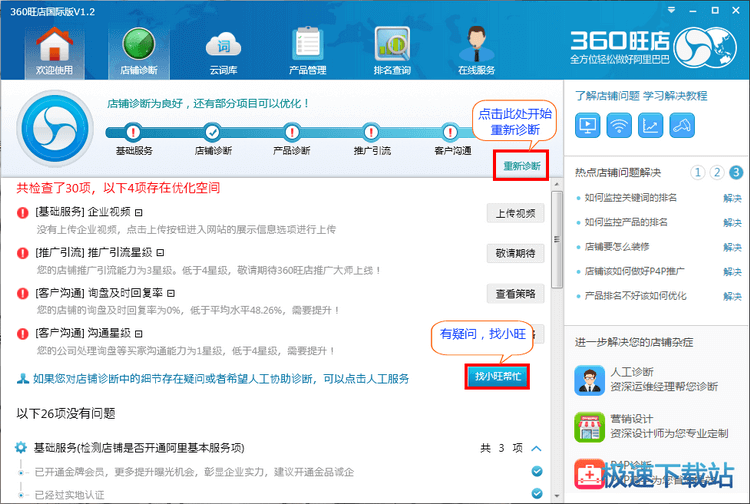Select 推广引流 warning step marker
Viewport: 750px width, 504px height.
click(x=371, y=131)
